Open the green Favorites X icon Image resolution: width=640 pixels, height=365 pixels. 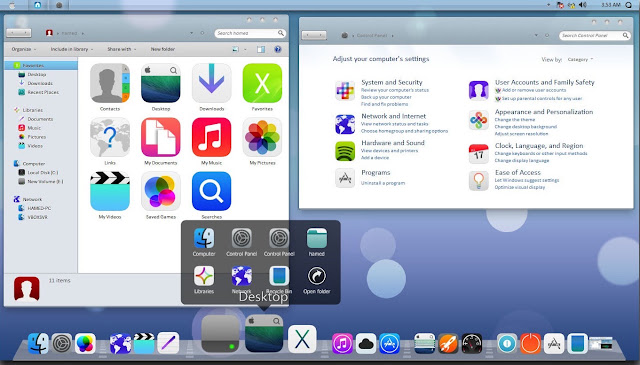[x=262, y=83]
